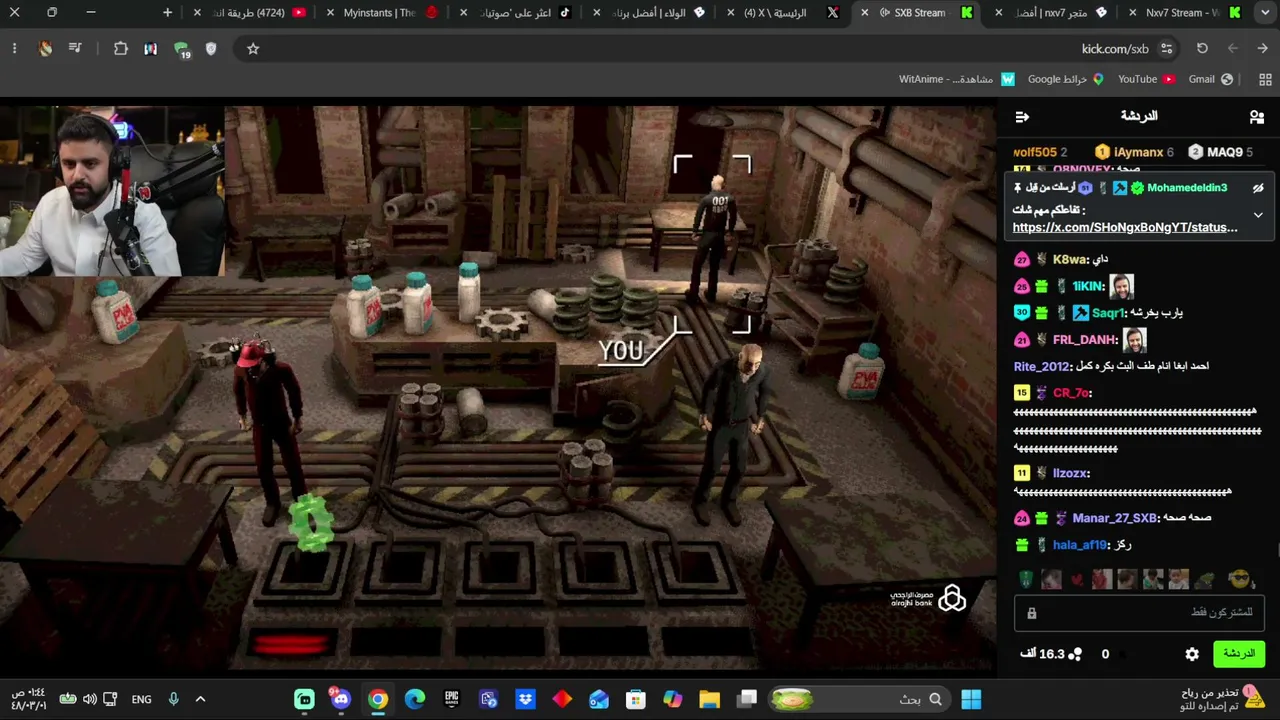1280x720 pixels.
Task: Open File Explorer from the taskbar
Action: (709, 699)
